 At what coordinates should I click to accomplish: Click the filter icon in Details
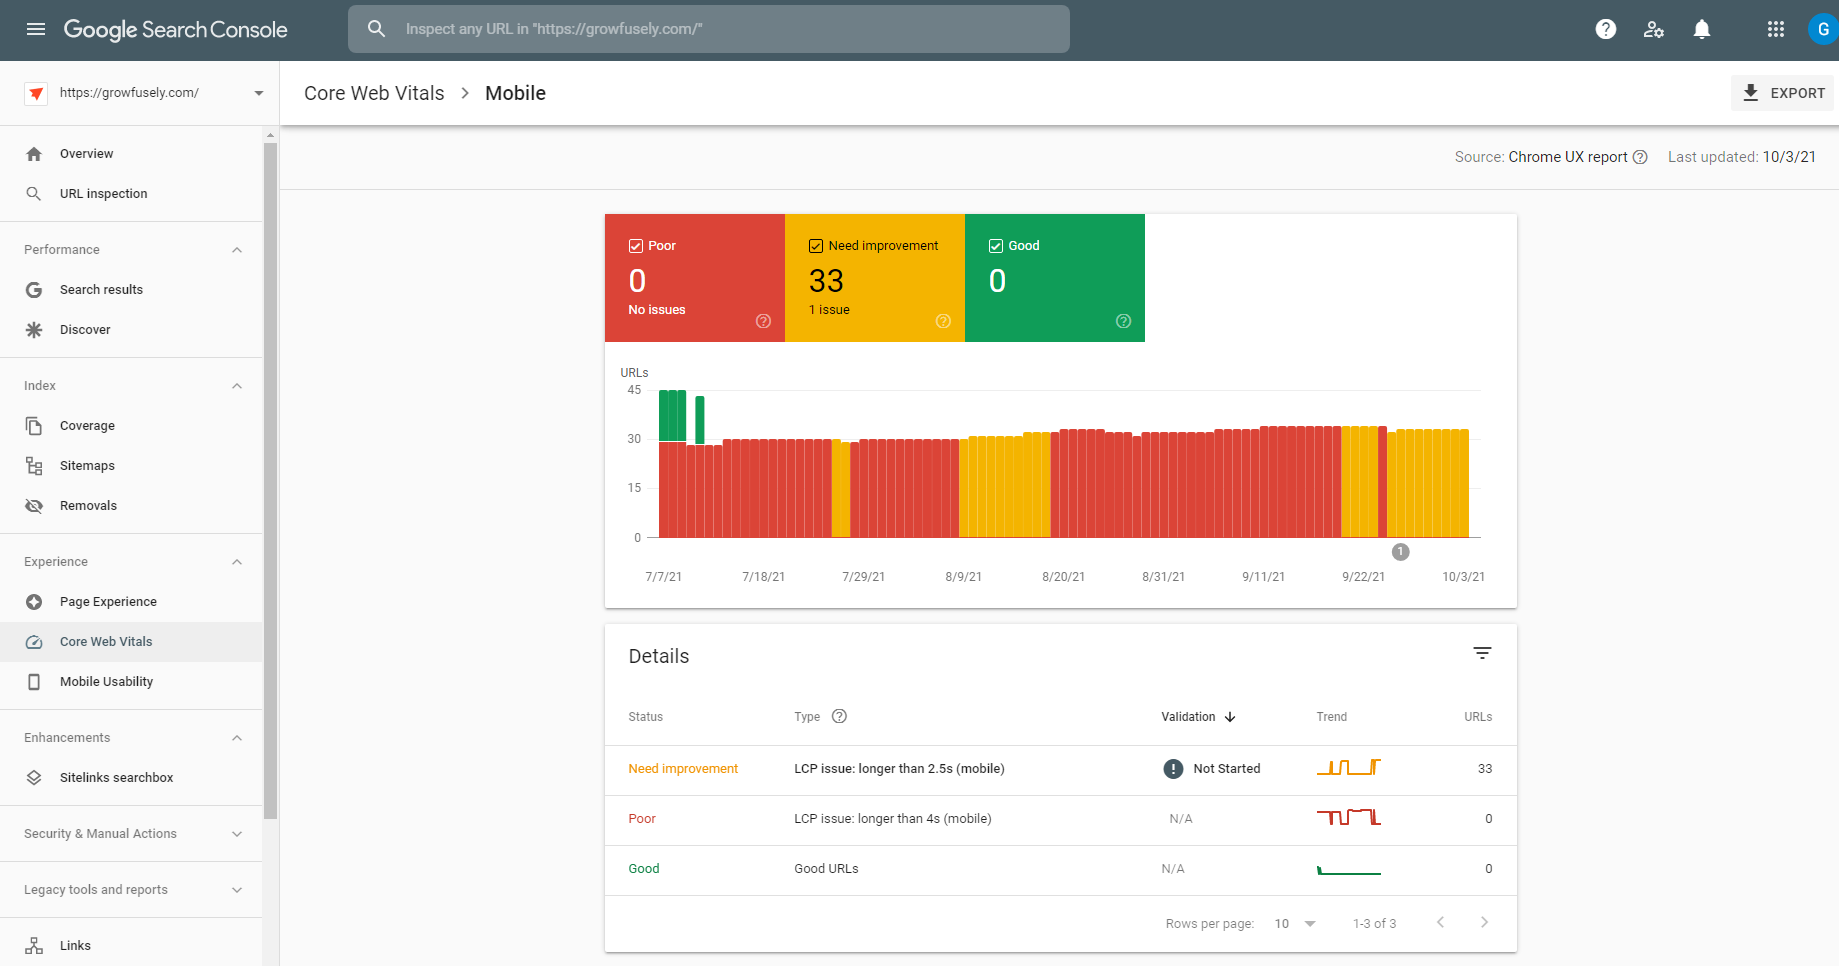tap(1482, 653)
